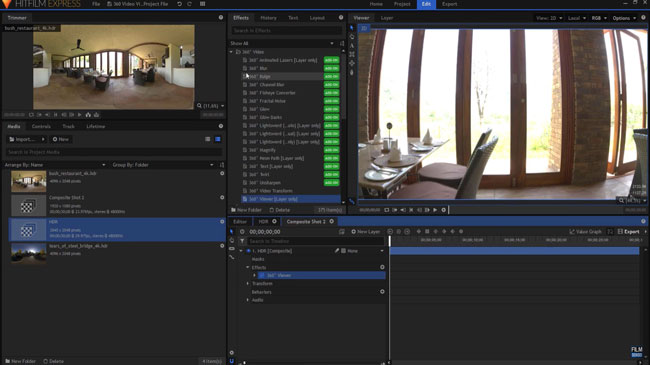The width and height of the screenshot is (650, 365).
Task: Switch to the Controls tab
Action: [x=41, y=127]
